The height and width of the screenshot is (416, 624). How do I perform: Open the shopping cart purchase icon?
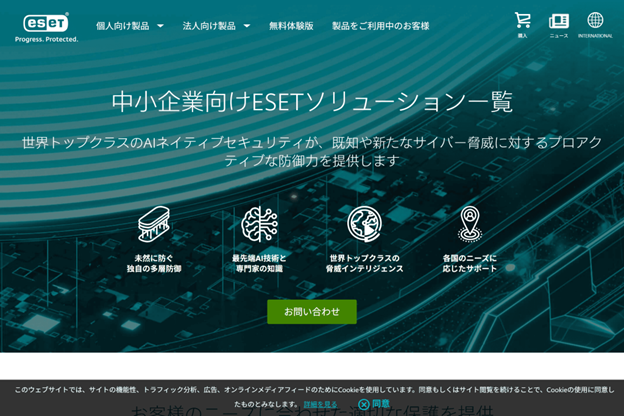pos(523,20)
